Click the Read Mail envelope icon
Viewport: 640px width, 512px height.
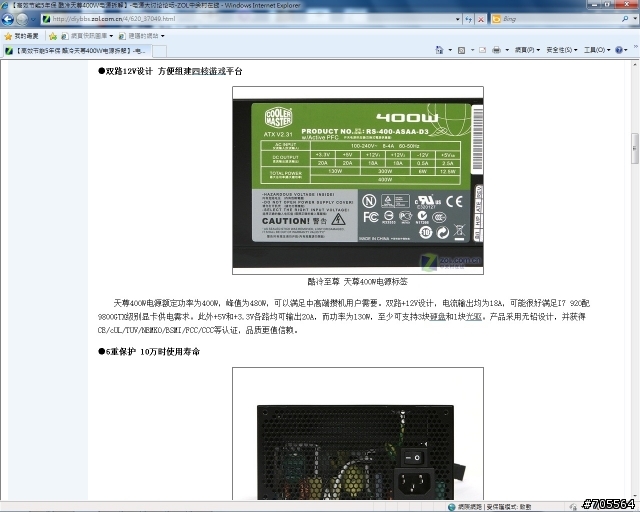click(482, 50)
